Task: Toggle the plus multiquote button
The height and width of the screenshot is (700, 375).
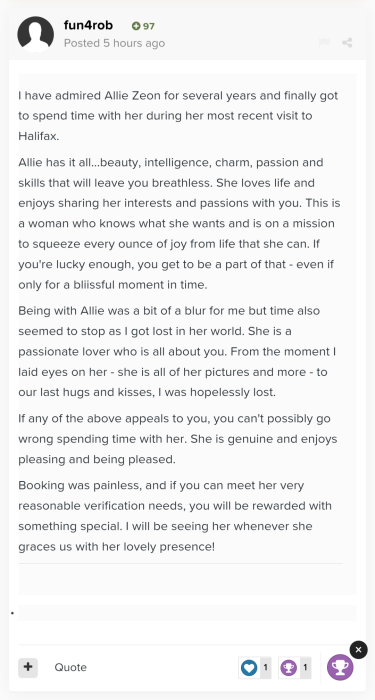Action: click(28, 667)
